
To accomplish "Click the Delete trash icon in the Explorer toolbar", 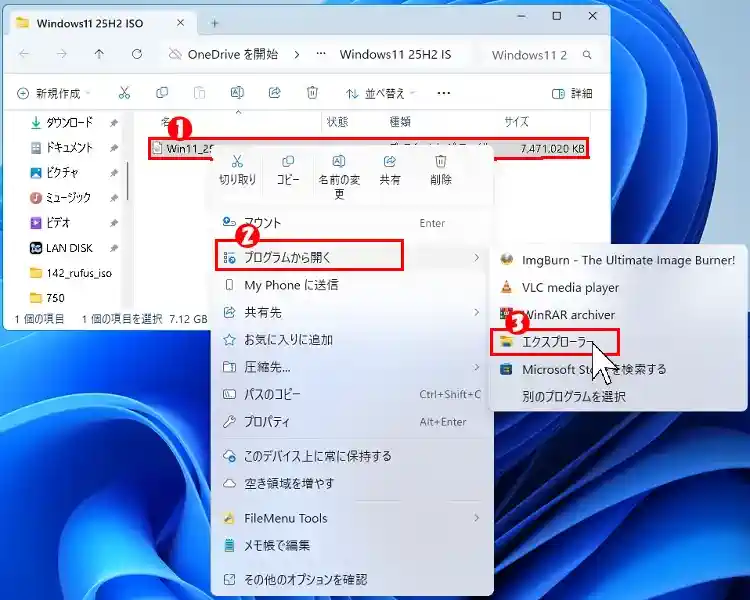I will [312, 93].
